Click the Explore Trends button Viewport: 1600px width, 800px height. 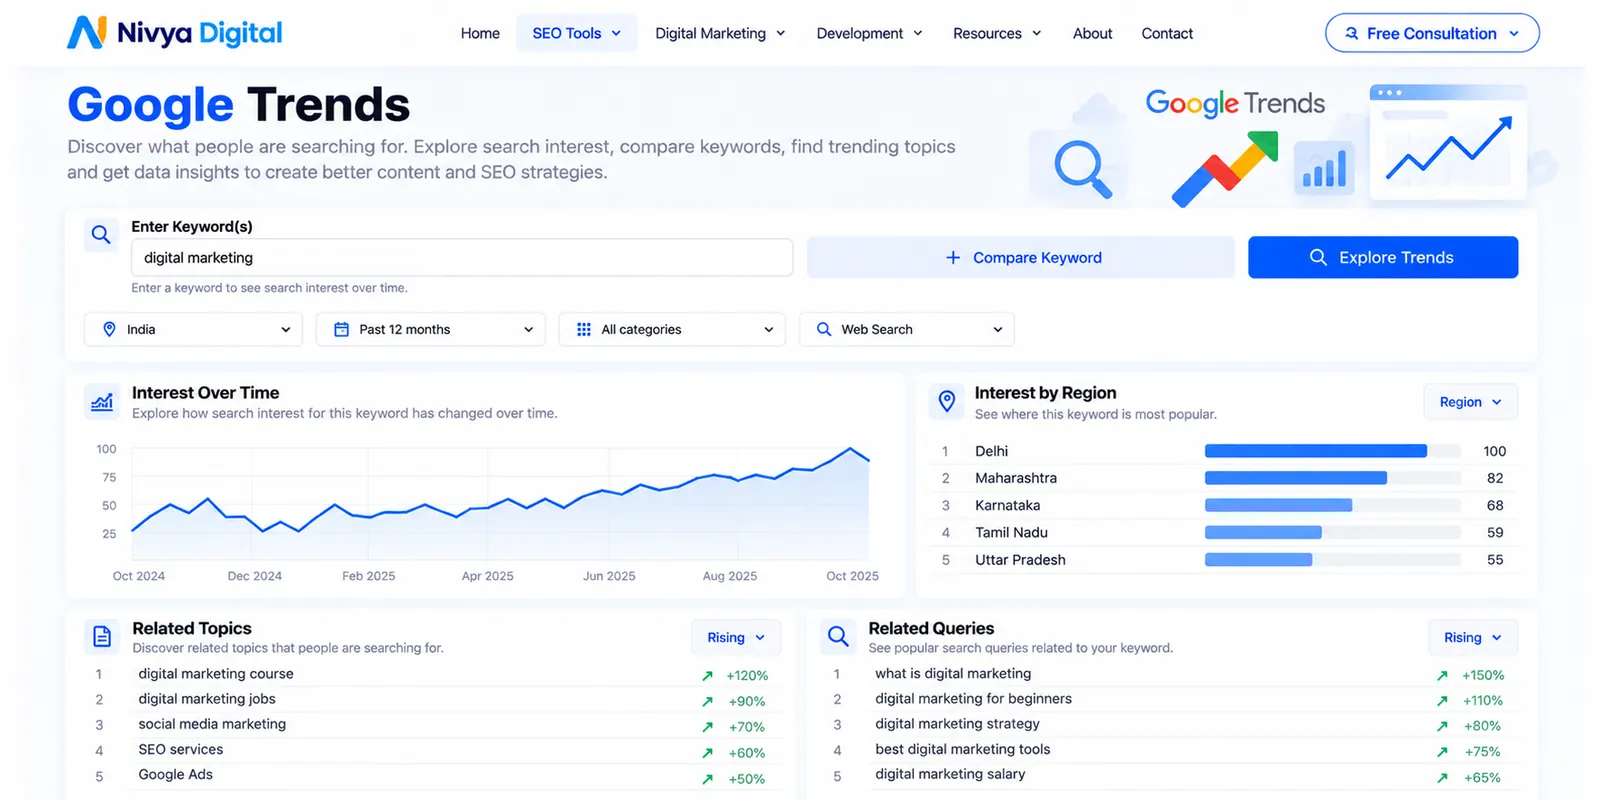point(1383,257)
